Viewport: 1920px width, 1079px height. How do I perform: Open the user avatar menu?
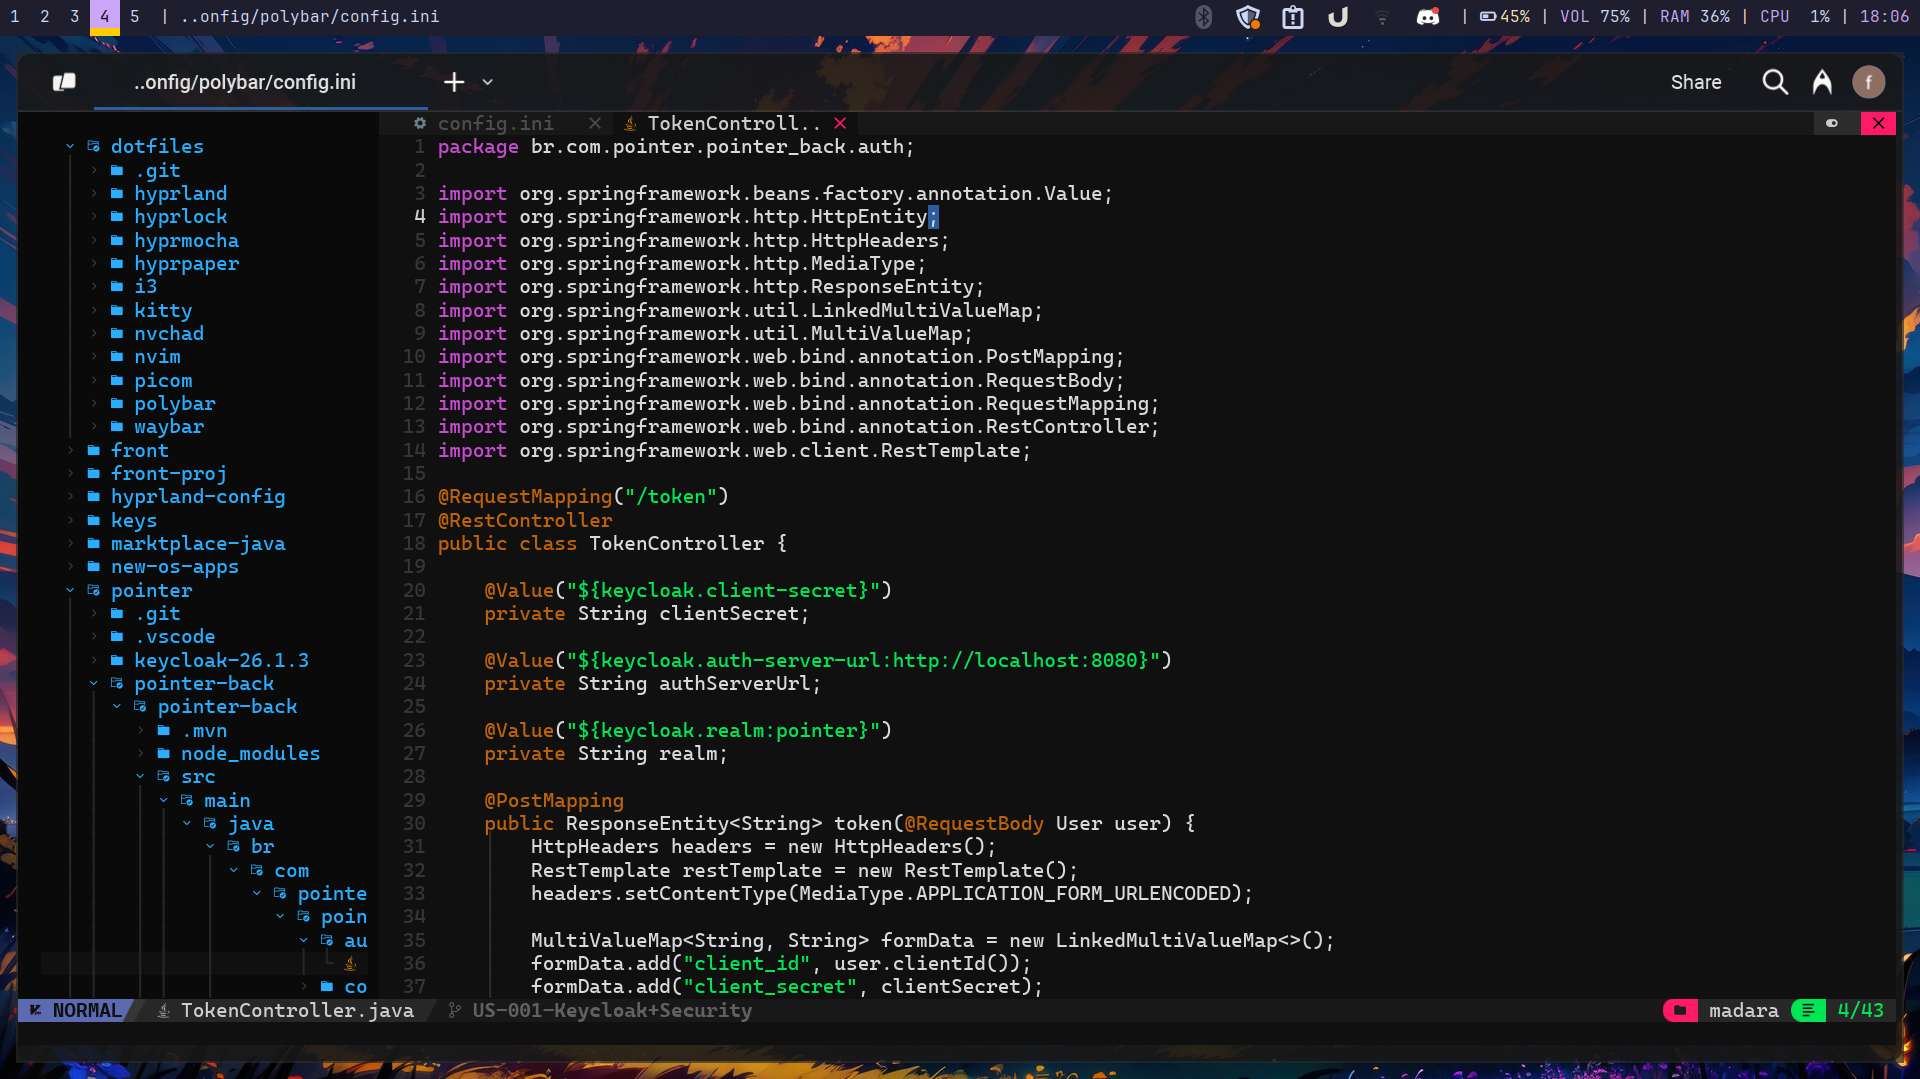(x=1868, y=82)
